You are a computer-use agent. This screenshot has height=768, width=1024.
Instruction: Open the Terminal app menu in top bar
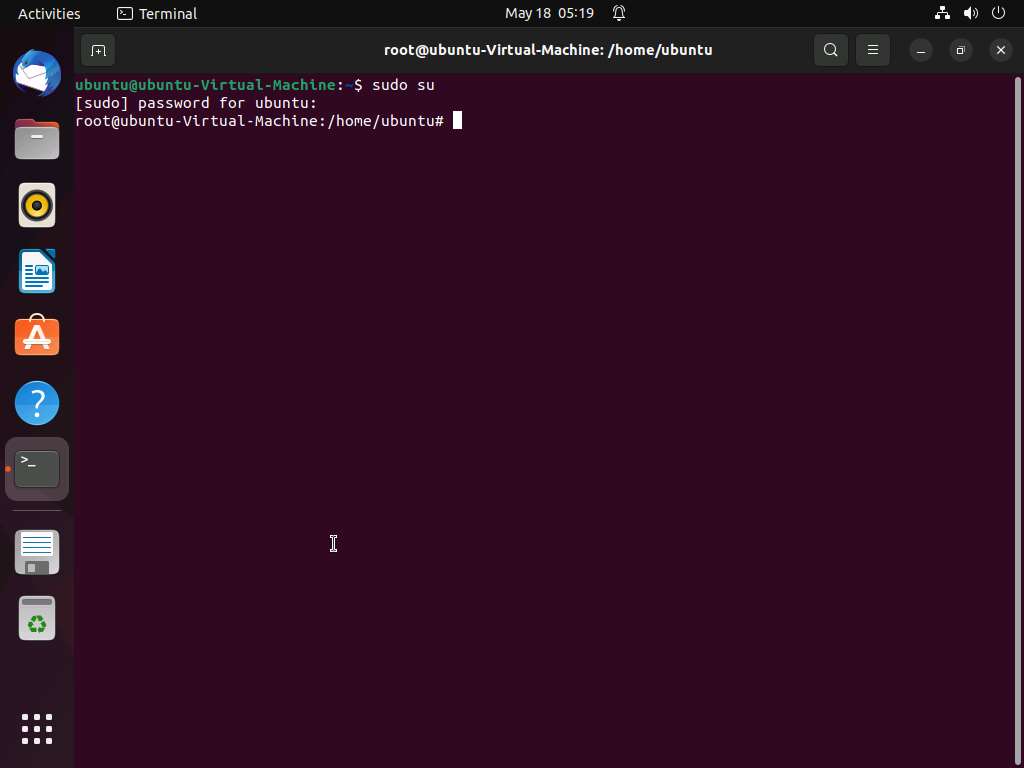157,13
